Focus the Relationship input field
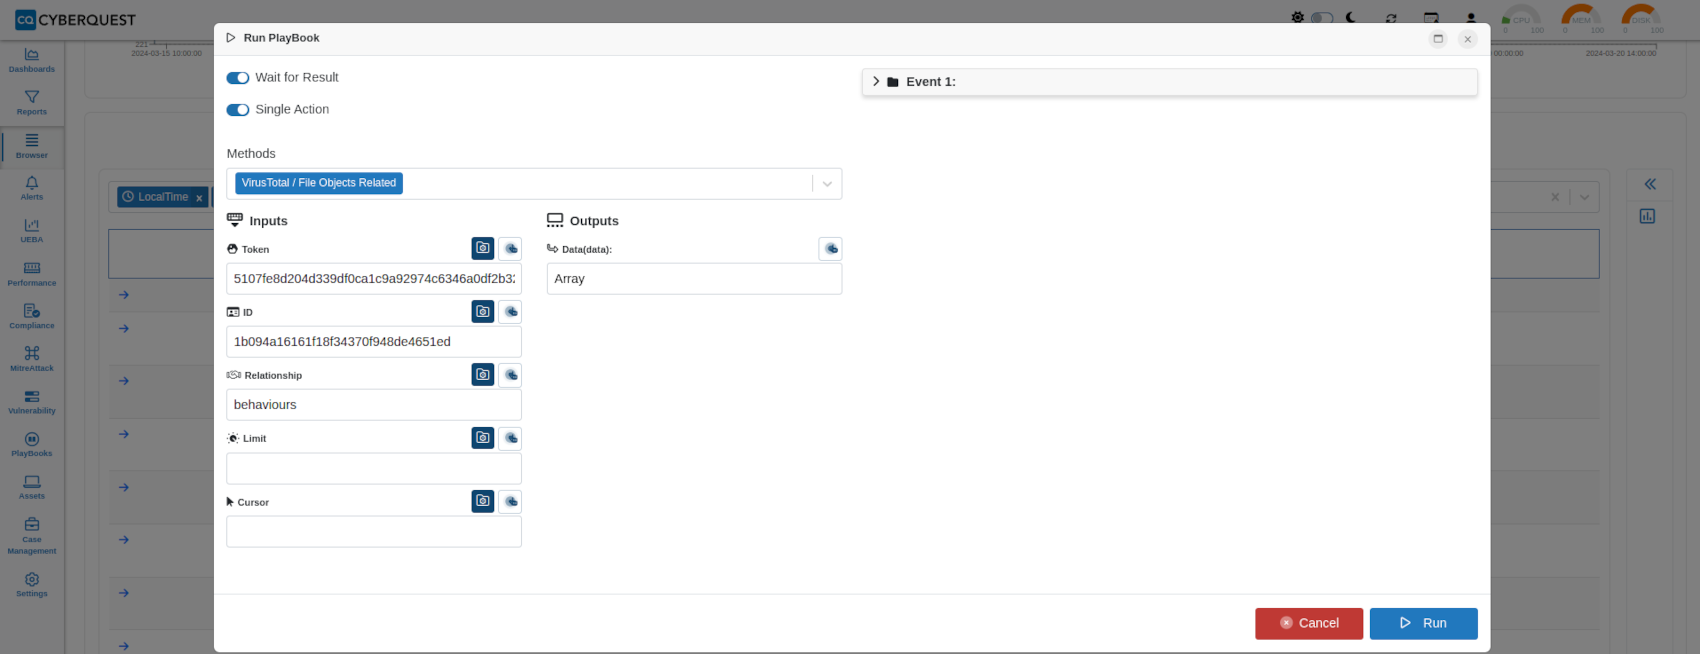The width and height of the screenshot is (1700, 654). (x=374, y=405)
